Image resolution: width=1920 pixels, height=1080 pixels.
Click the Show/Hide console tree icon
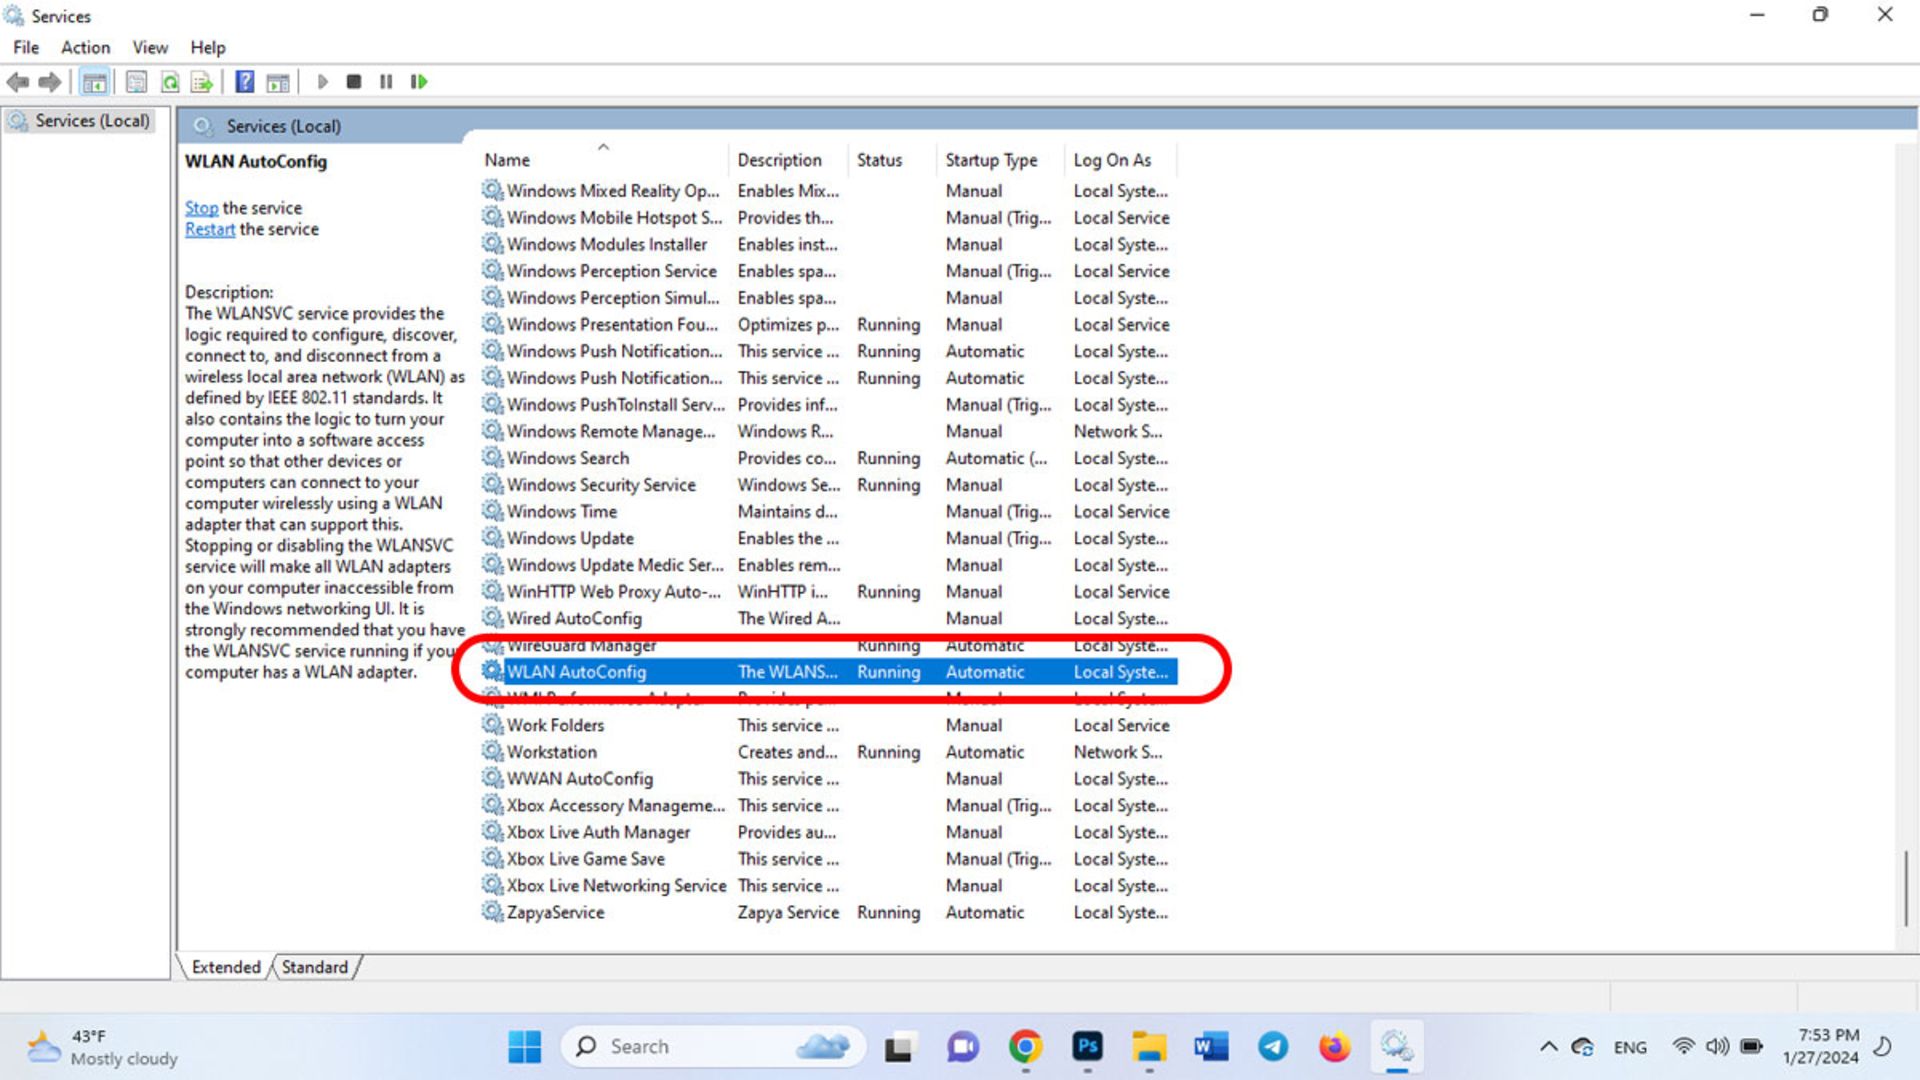94,82
